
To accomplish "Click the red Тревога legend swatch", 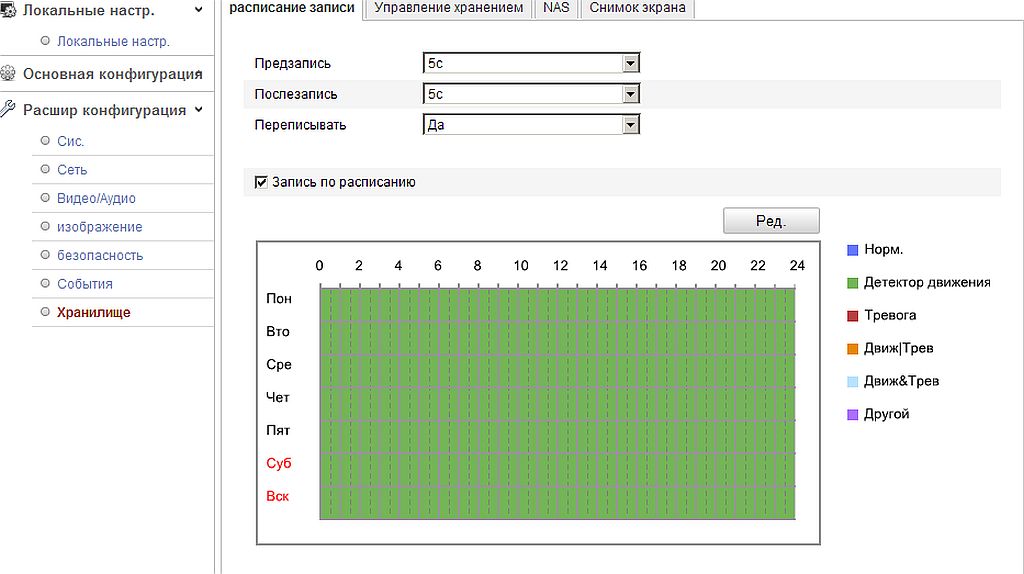I will (x=852, y=316).
